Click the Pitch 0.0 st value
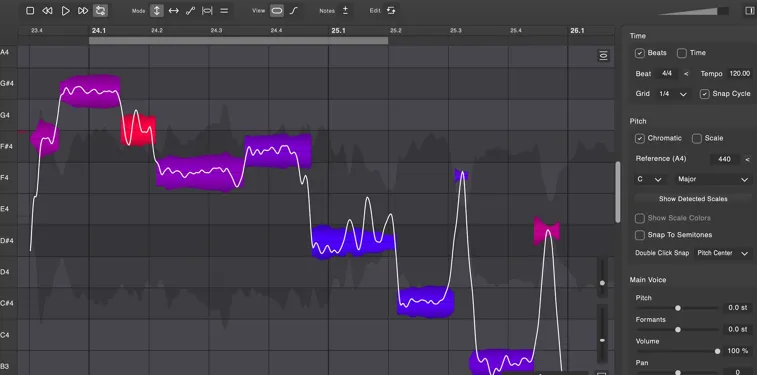Image resolution: width=757 pixels, height=375 pixels. (737, 308)
